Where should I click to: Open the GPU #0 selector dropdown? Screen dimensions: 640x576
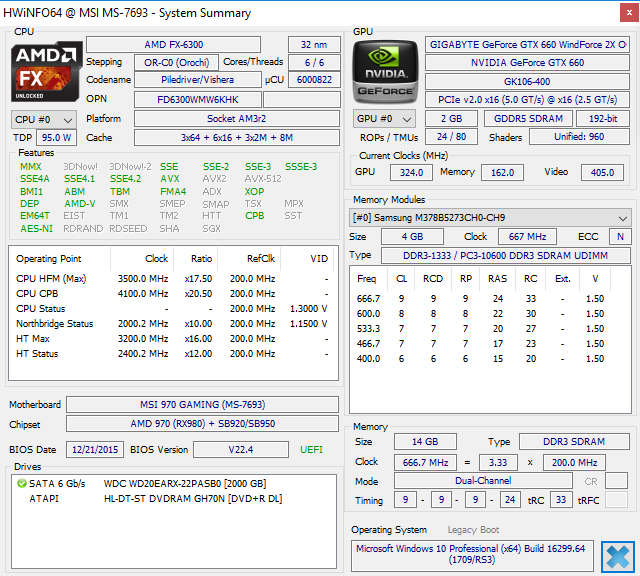click(x=384, y=119)
